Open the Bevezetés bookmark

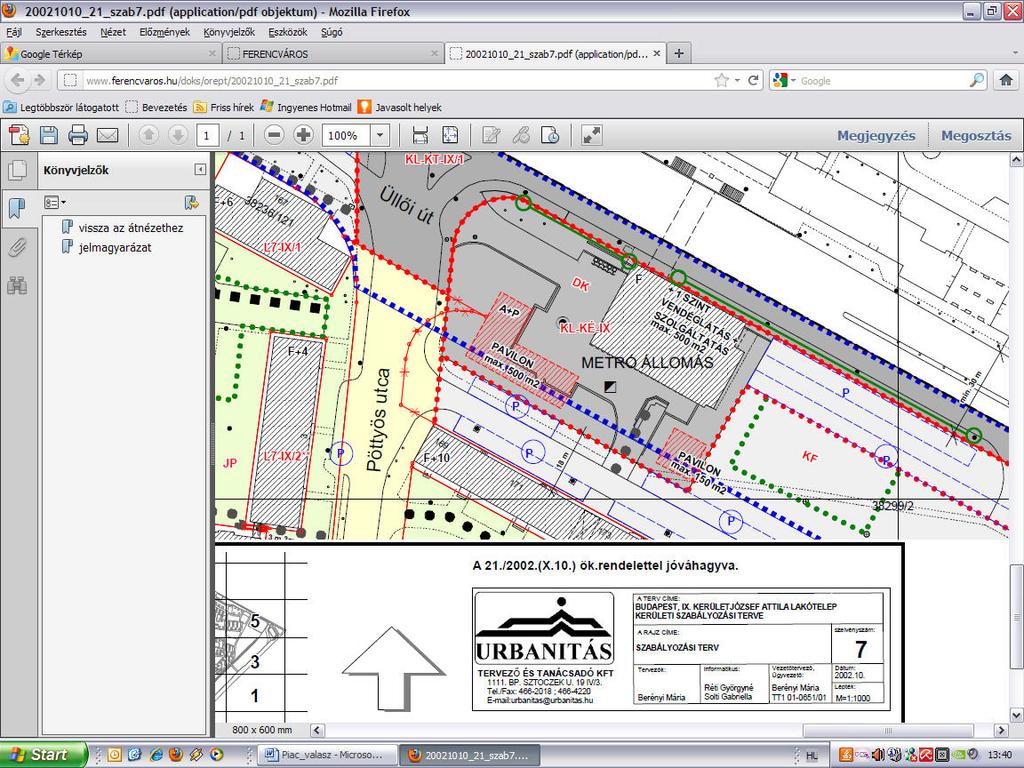156,107
